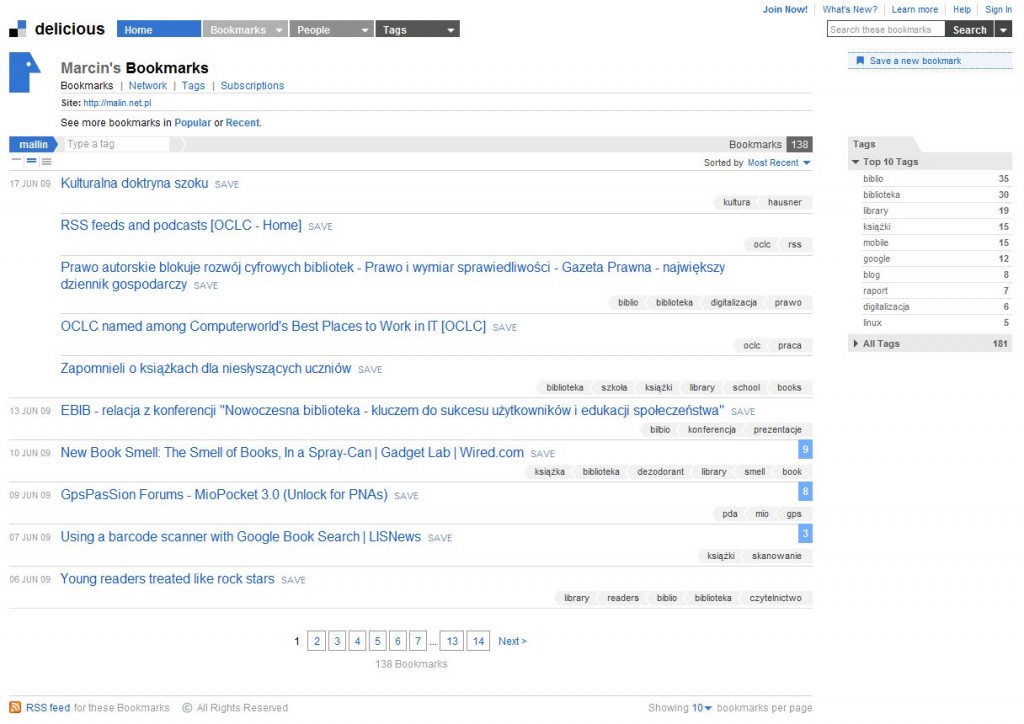Open the Bookmarks menu dropdown arrow
1024x724 pixels.
279,30
